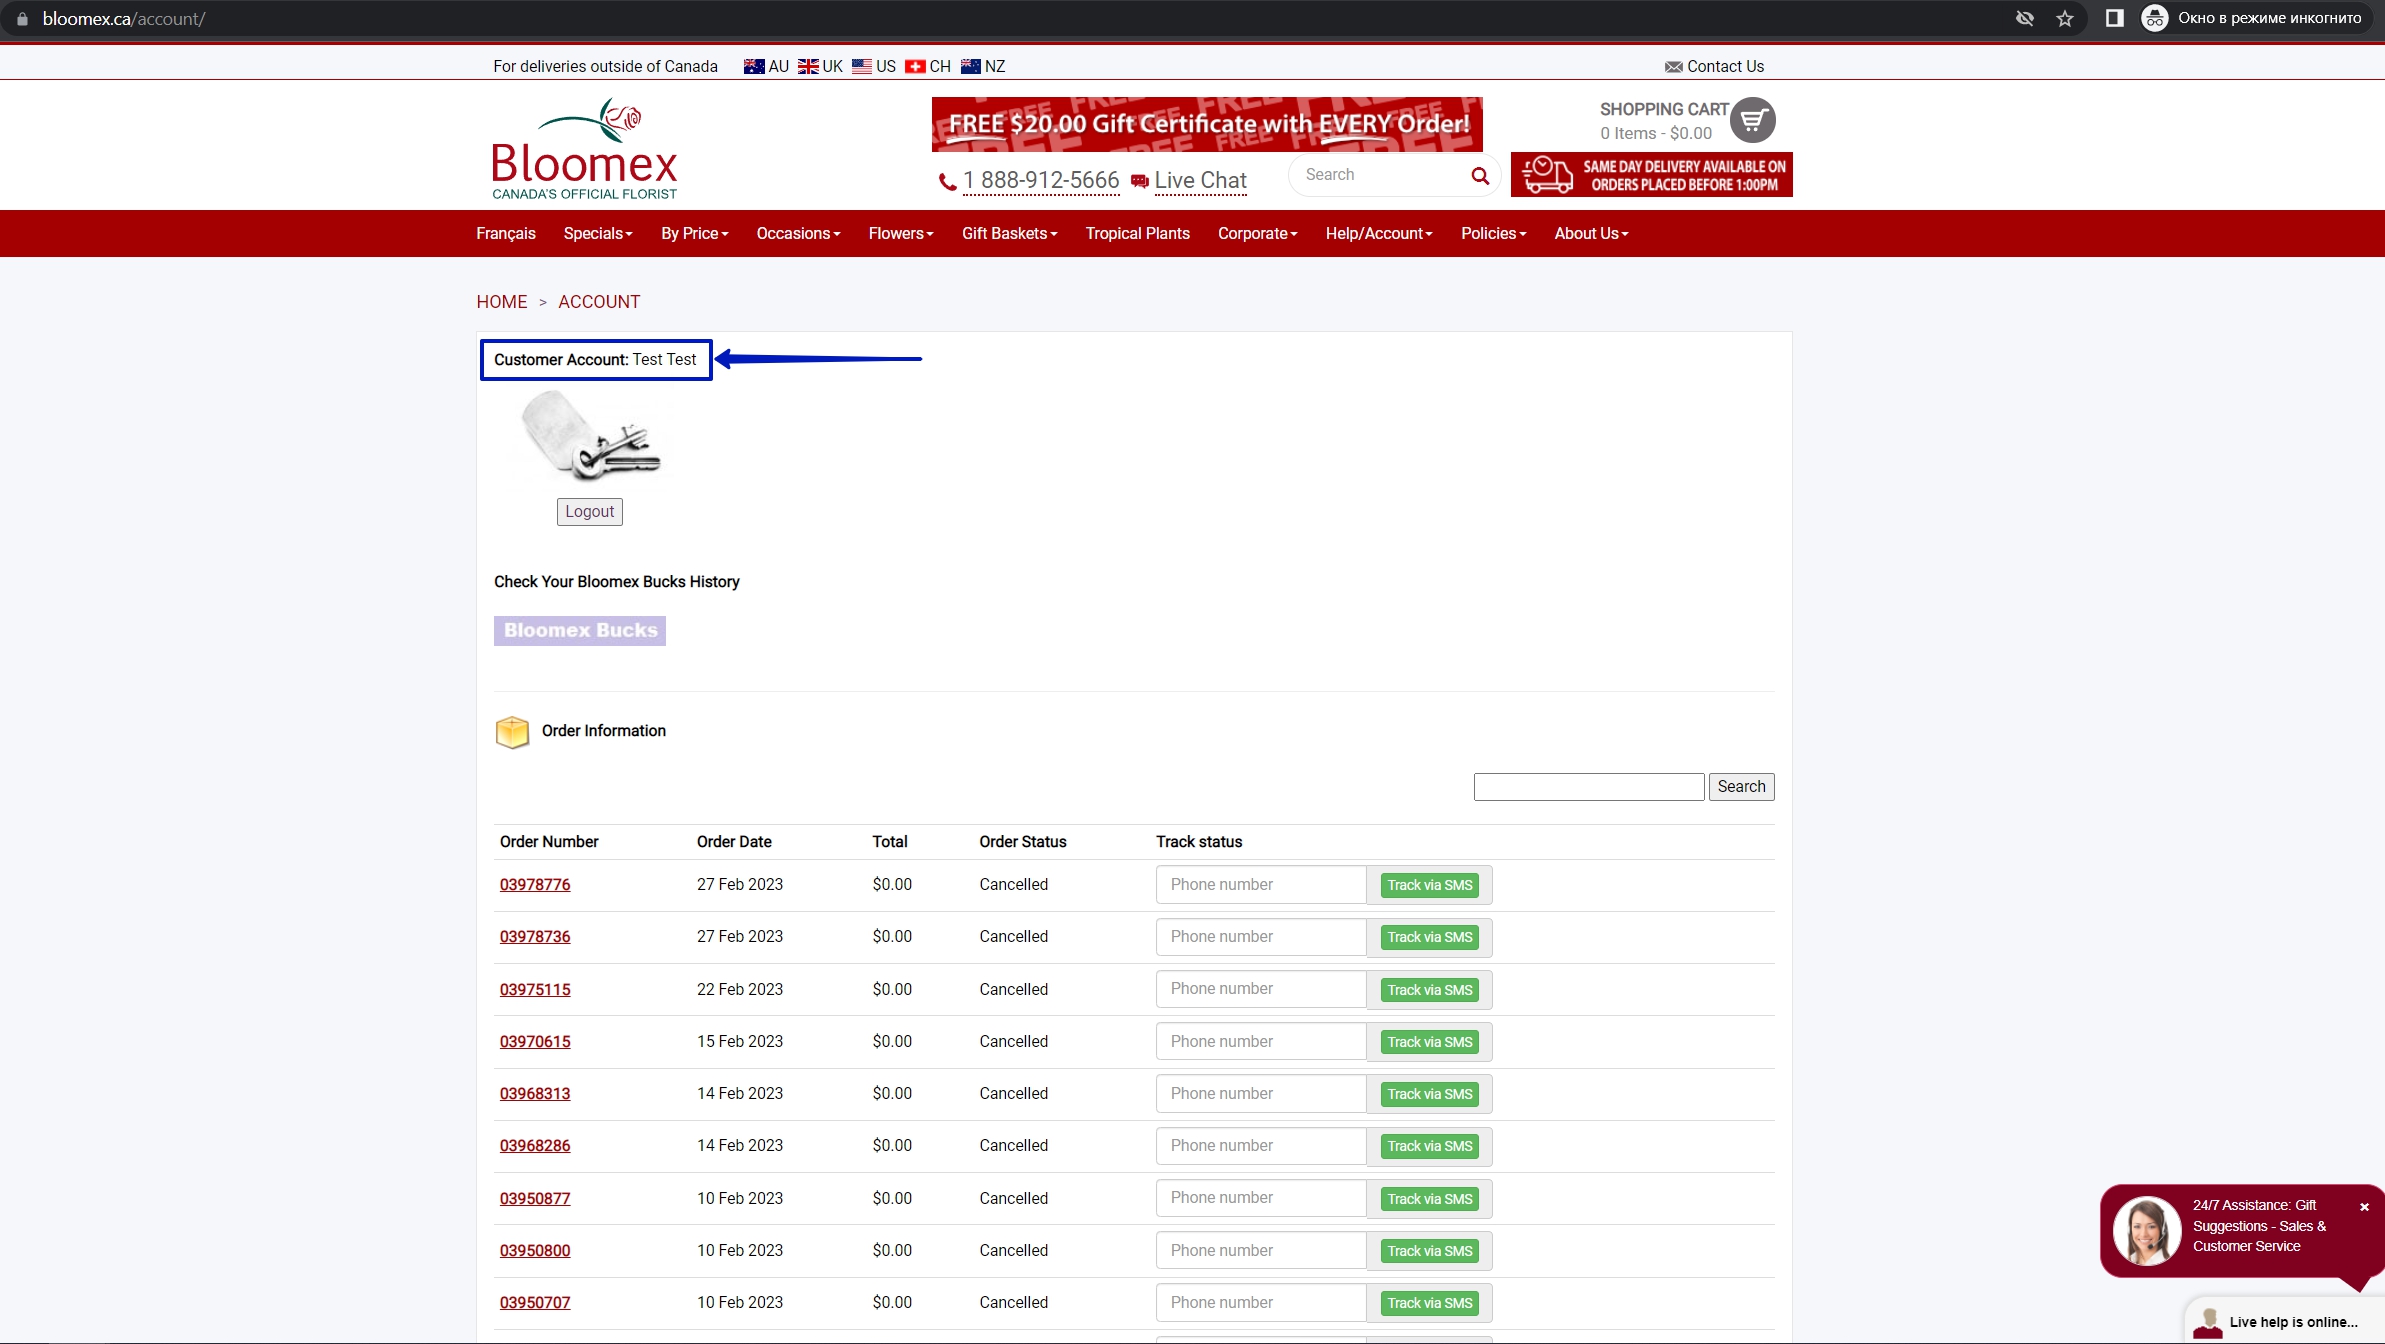This screenshot has width=2385, height=1344.
Task: Click Contact Us link
Action: click(x=1714, y=67)
